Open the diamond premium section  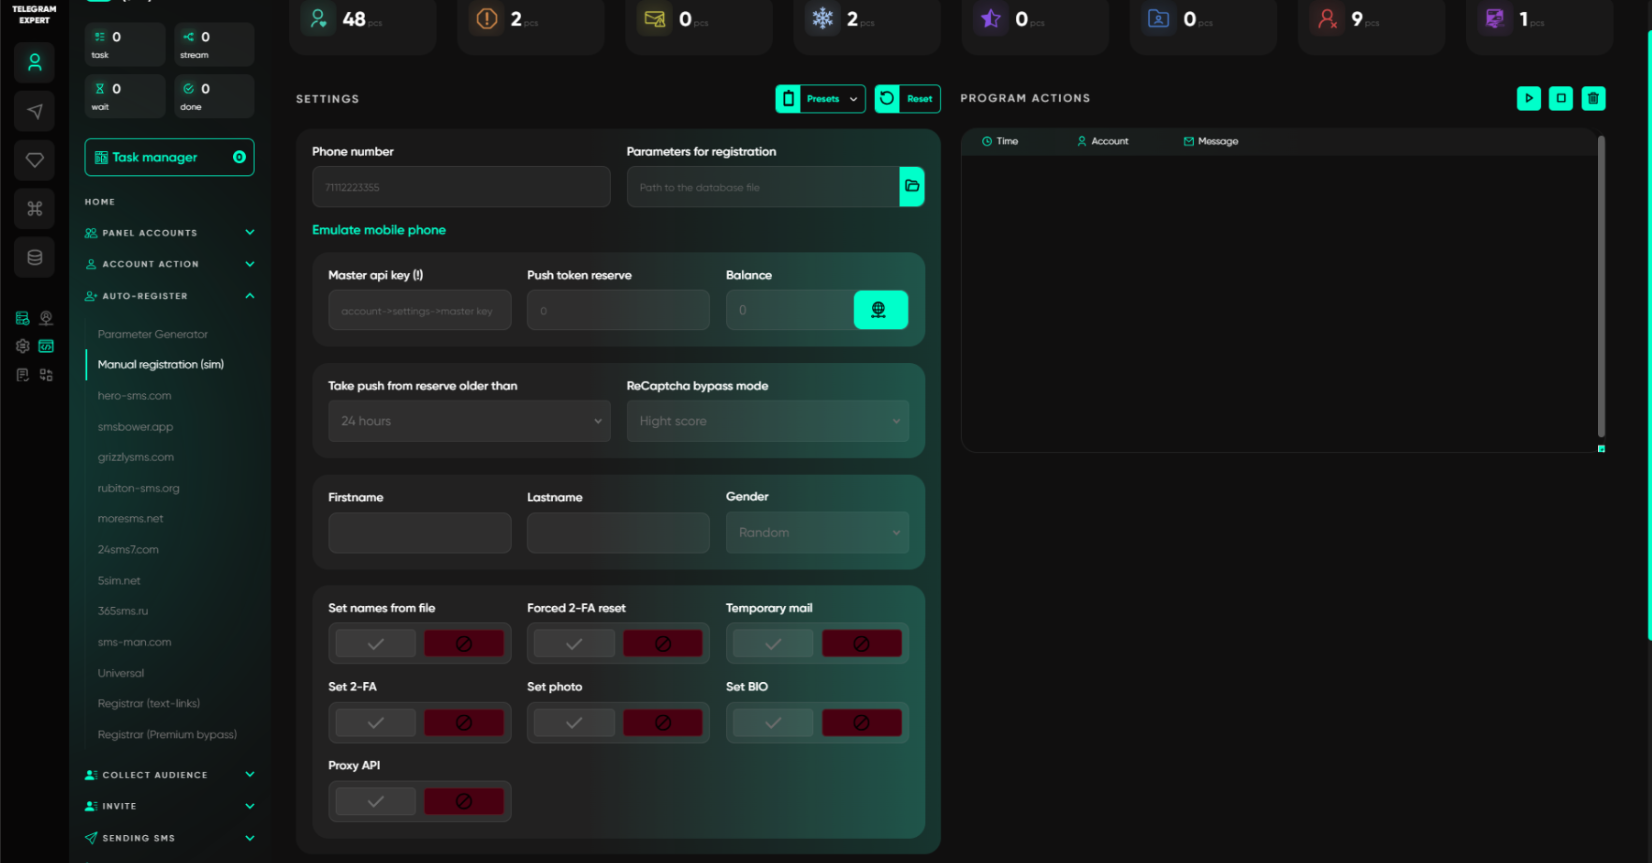pyautogui.click(x=35, y=160)
